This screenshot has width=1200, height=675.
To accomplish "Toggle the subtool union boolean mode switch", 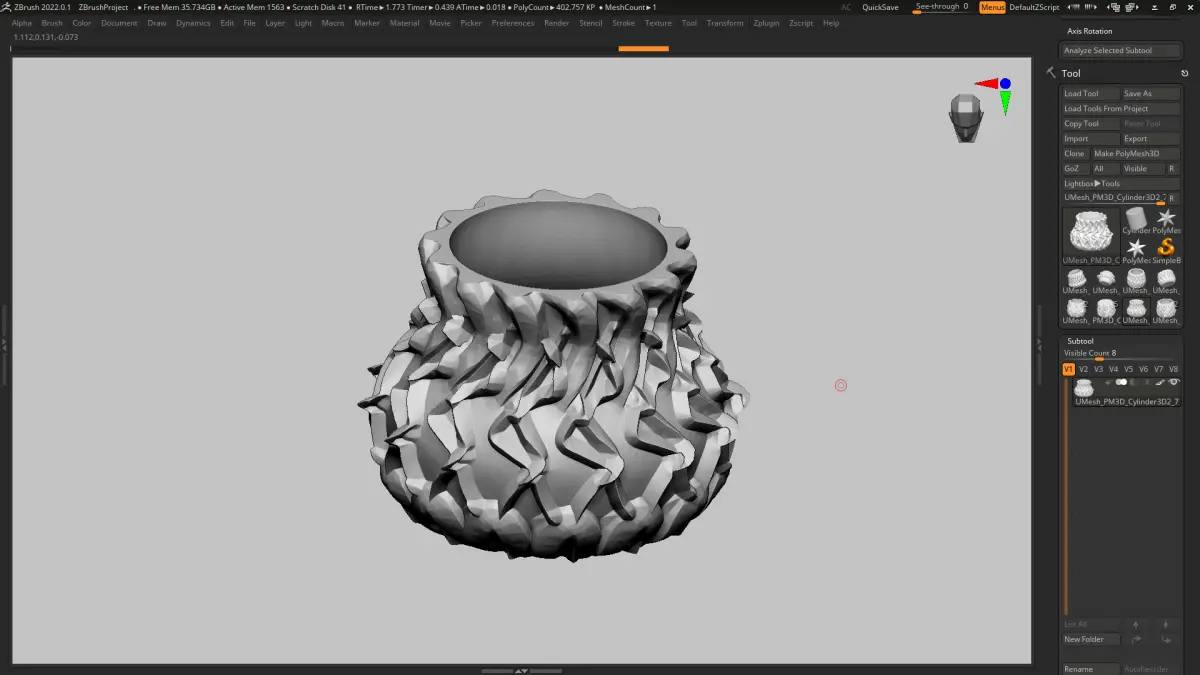I will click(1121, 382).
